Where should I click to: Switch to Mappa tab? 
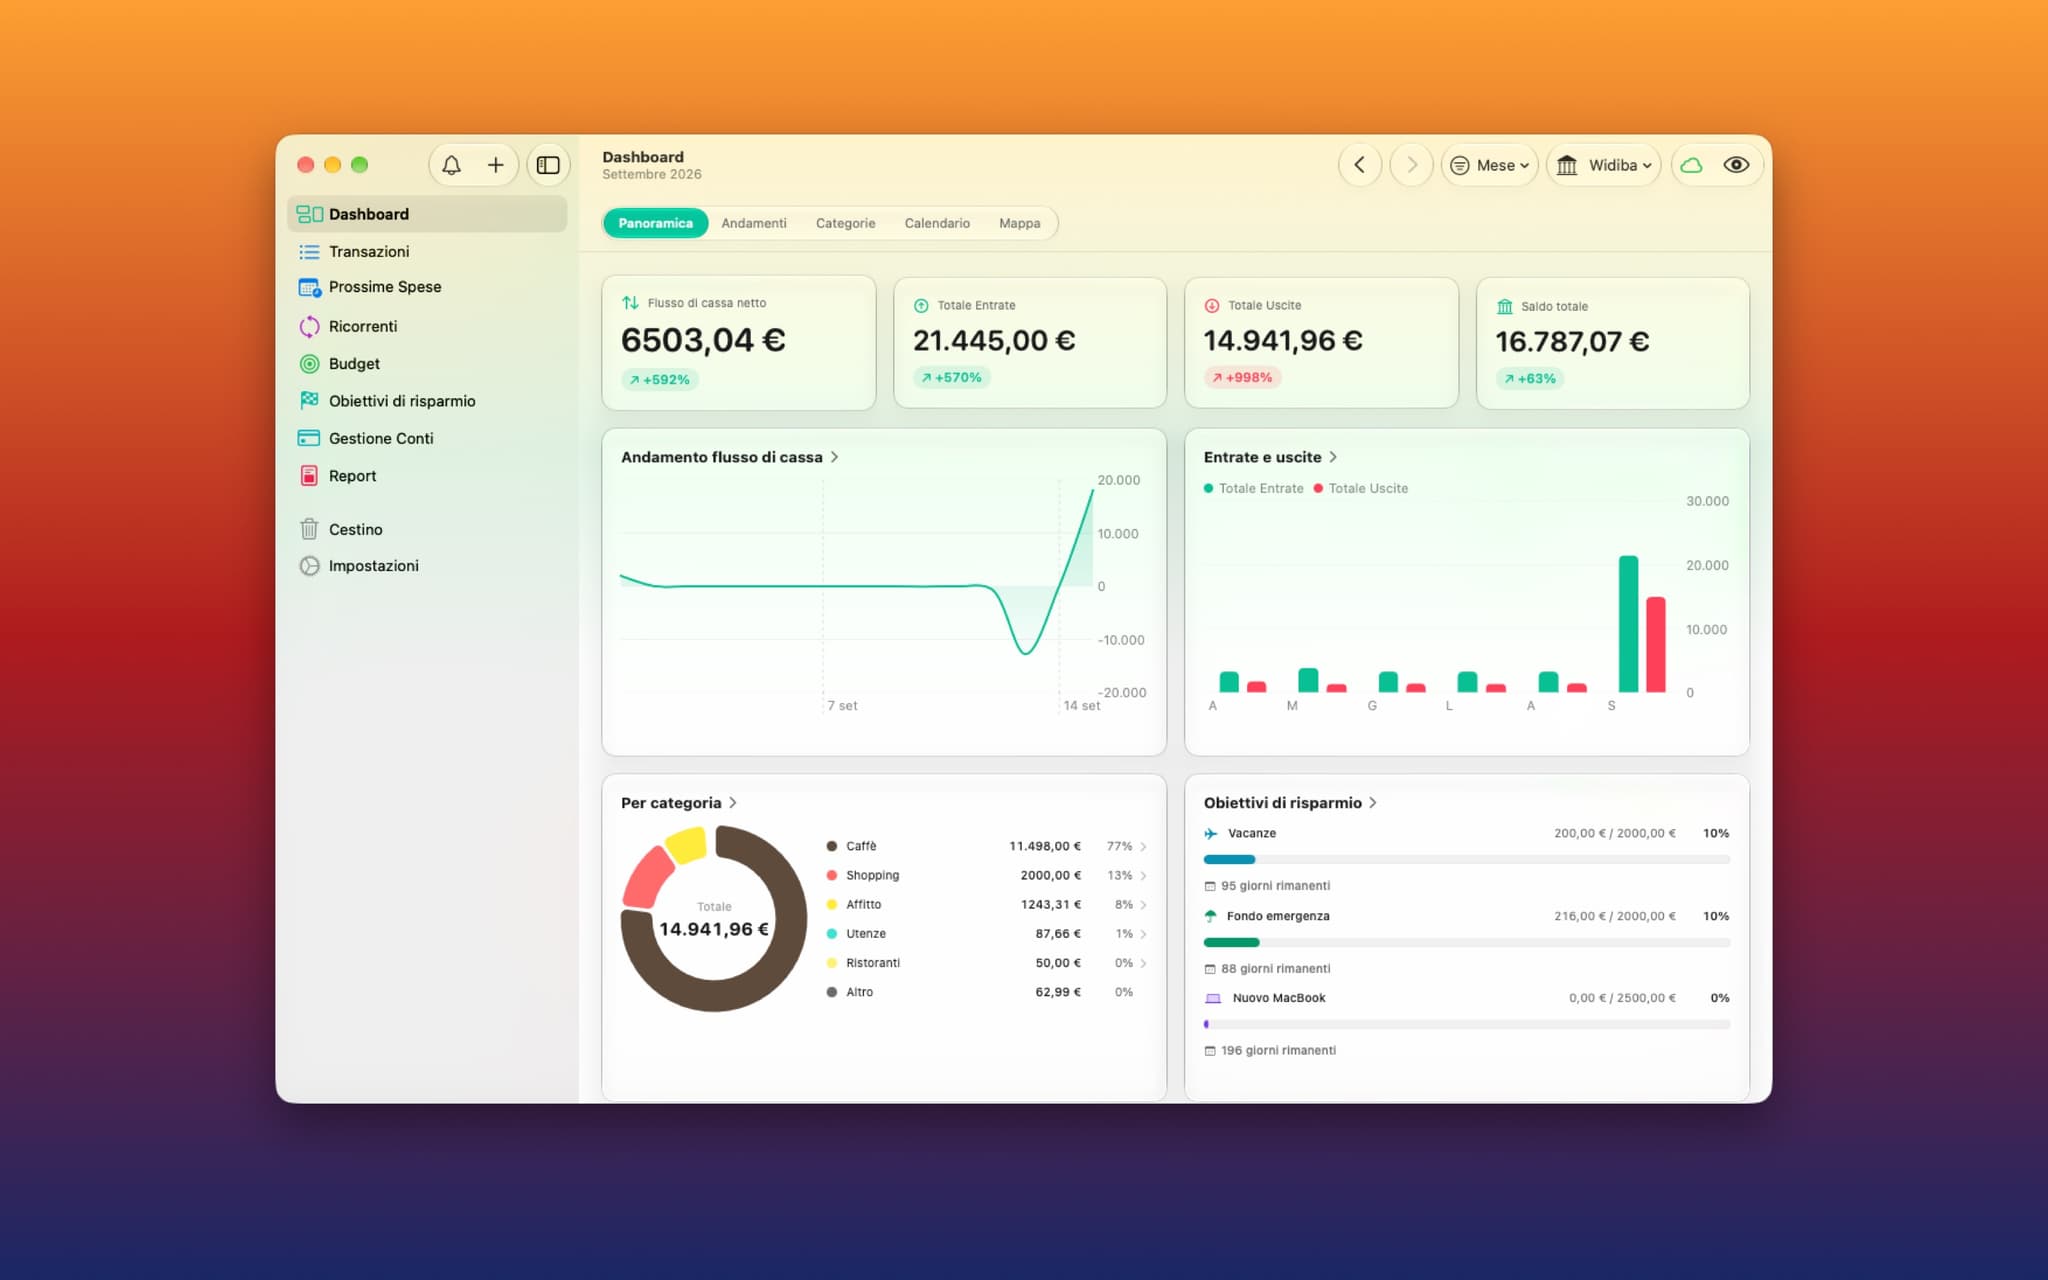point(1020,223)
